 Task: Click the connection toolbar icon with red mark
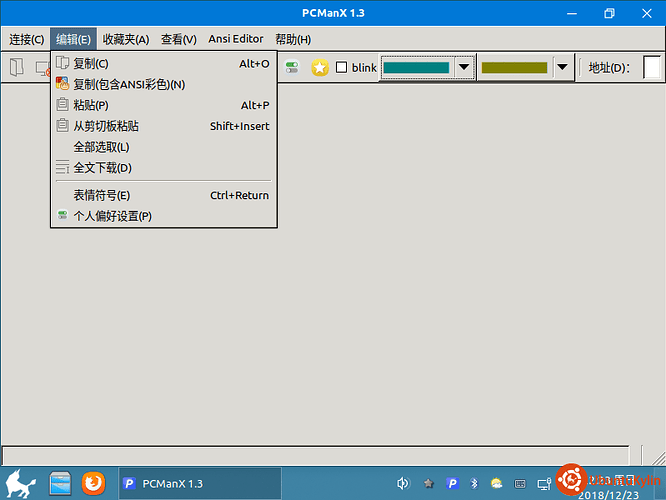click(43, 68)
